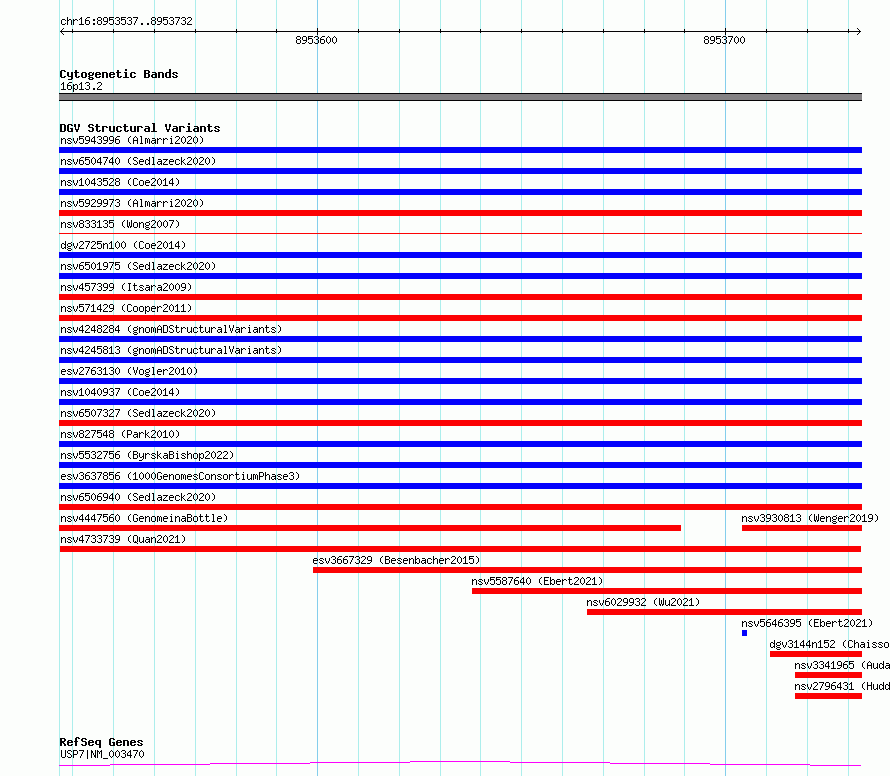The height and width of the screenshot is (776, 890).
Task: Click the gray 16p13.2 cytogenetic band bar
Action: (460, 97)
